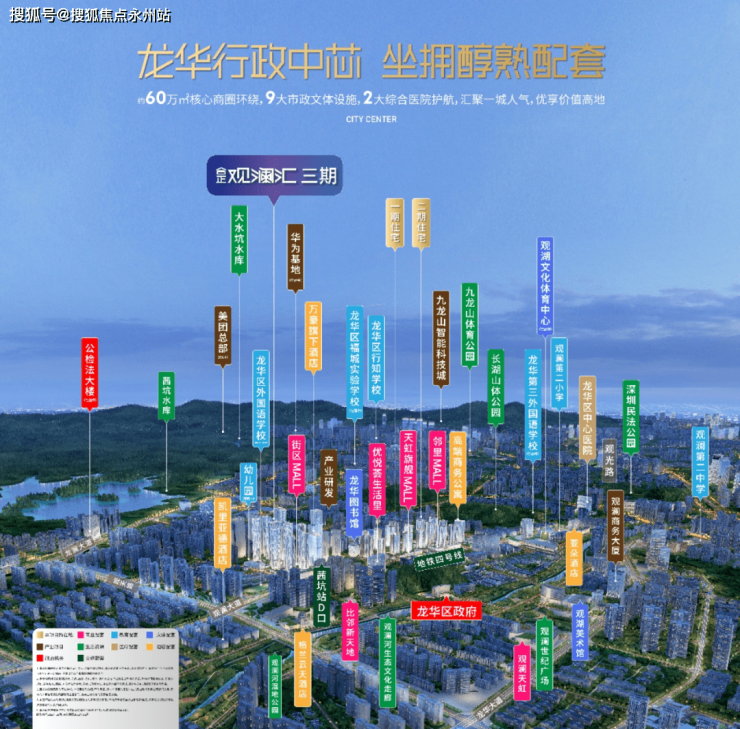Click the brown 观澜商务大厦 label
This screenshot has width=740, height=729.
coord(615,526)
